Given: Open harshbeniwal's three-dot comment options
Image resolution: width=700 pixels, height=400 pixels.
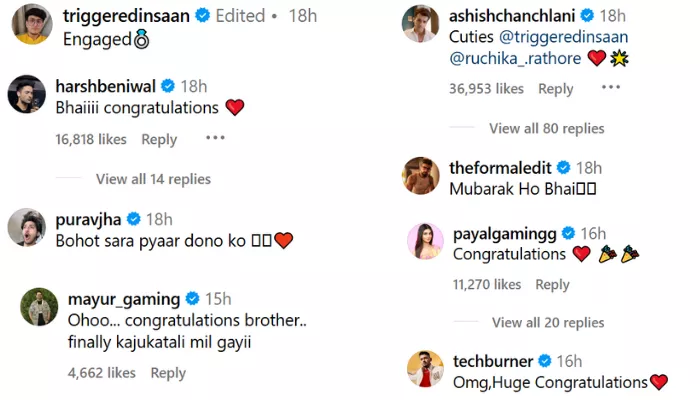Looking at the screenshot, I should pyautogui.click(x=215, y=138).
